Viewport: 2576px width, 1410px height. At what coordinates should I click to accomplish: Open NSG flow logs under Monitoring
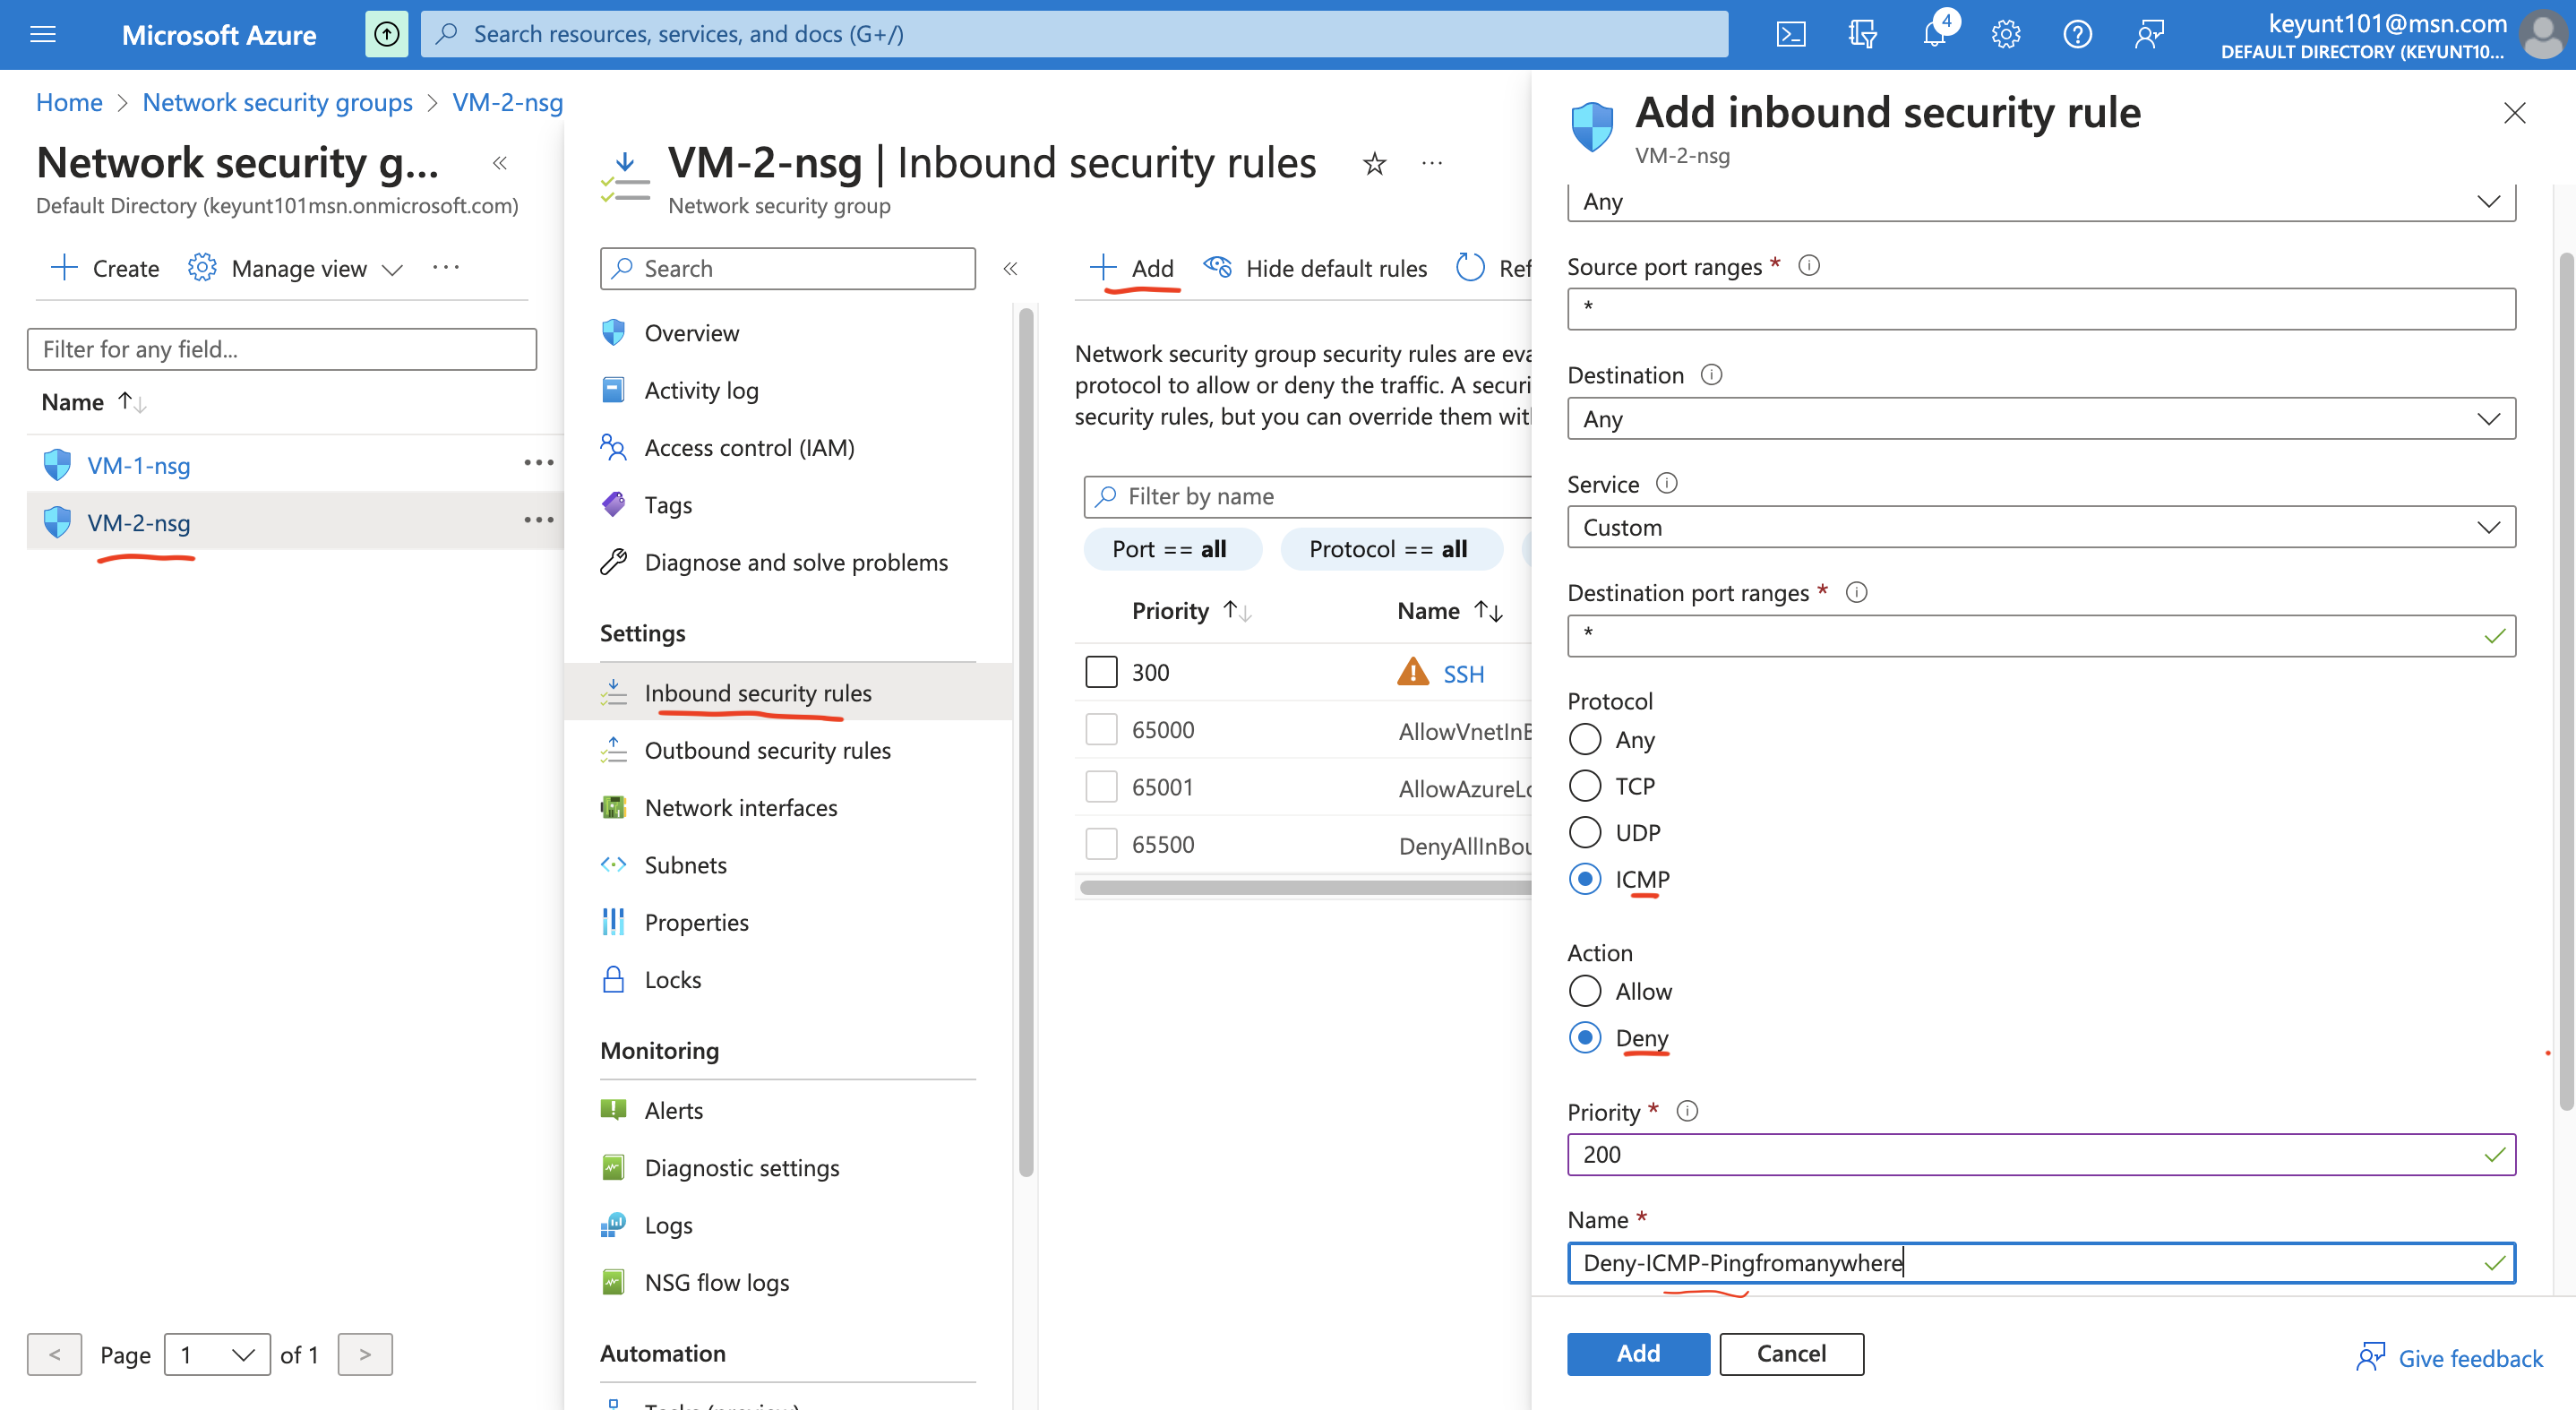[x=717, y=1282]
